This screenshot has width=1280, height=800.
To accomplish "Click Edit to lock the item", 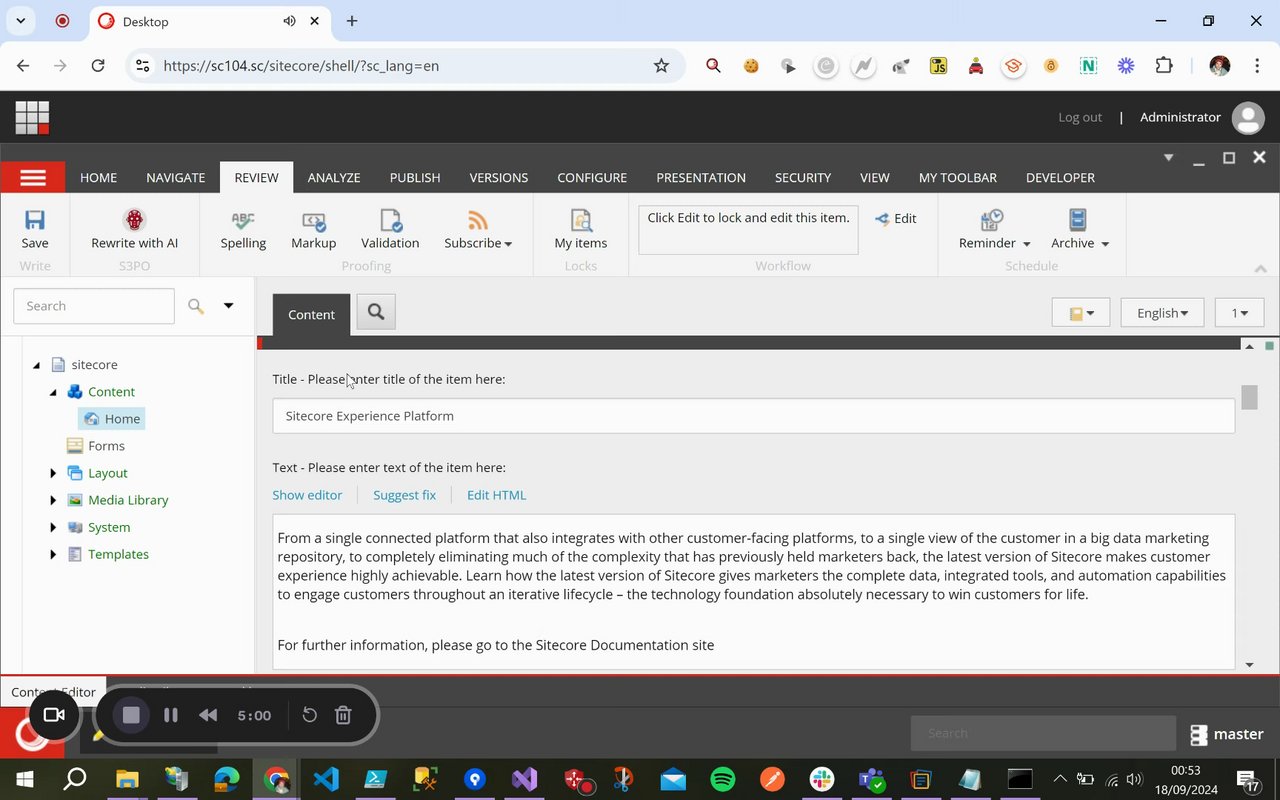I will point(896,218).
